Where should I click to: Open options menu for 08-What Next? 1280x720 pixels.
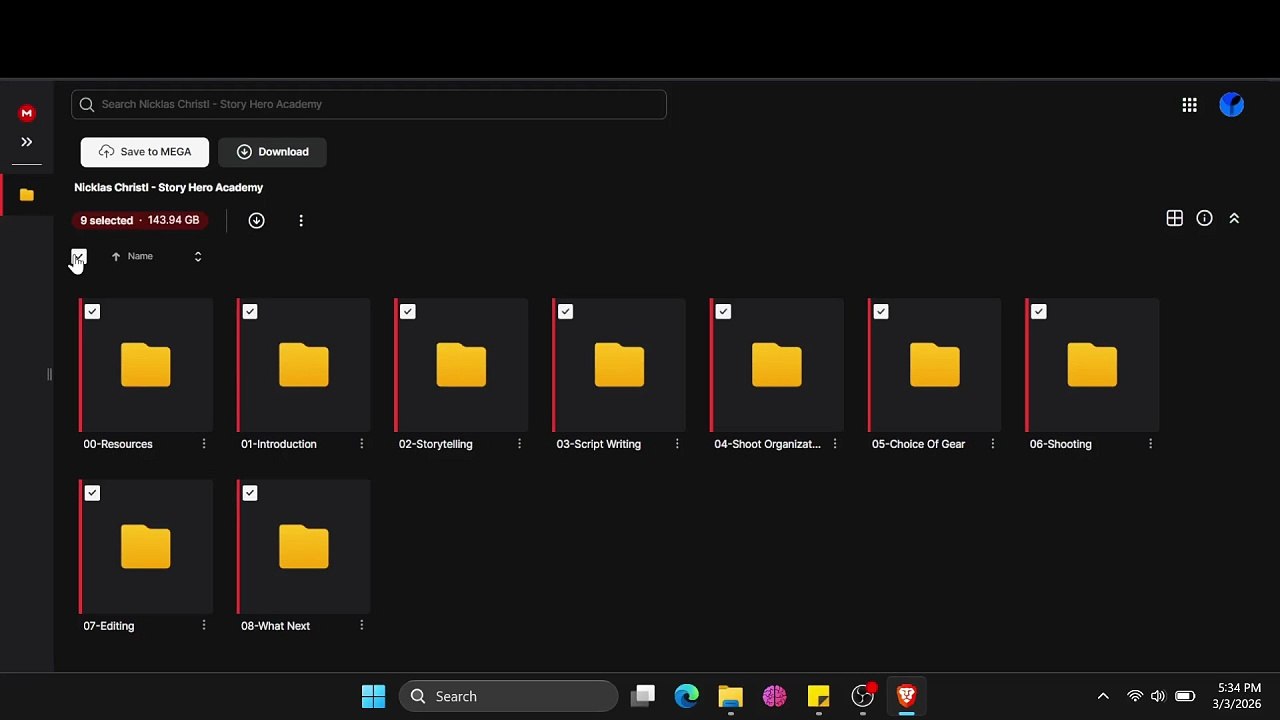point(362,626)
